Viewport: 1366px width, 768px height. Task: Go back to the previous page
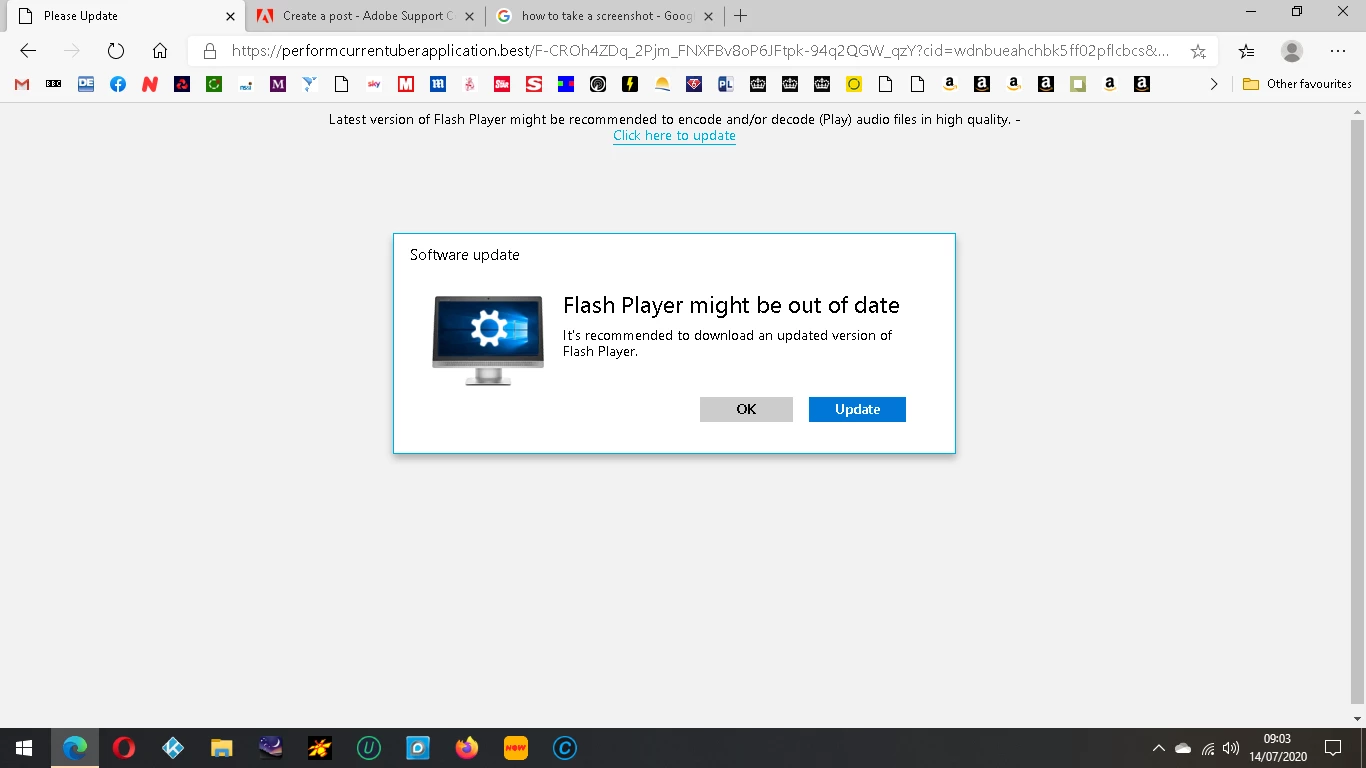[x=28, y=51]
